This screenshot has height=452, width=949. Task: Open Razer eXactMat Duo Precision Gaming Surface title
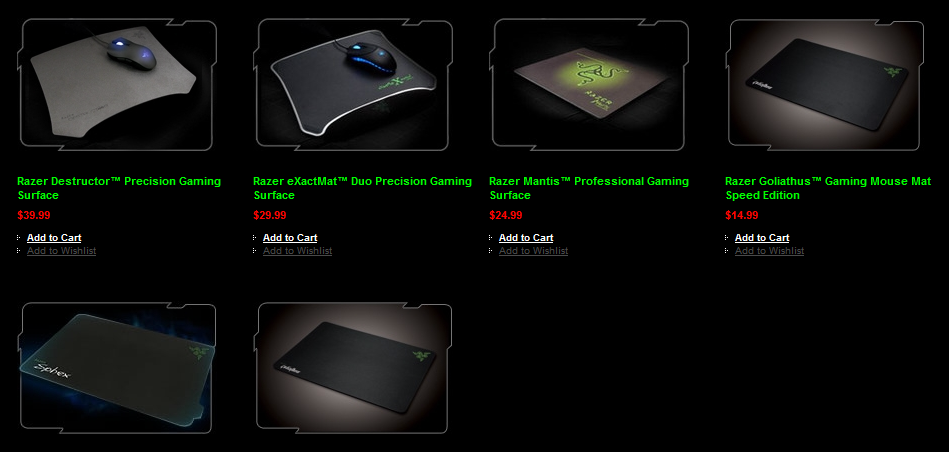tap(363, 188)
